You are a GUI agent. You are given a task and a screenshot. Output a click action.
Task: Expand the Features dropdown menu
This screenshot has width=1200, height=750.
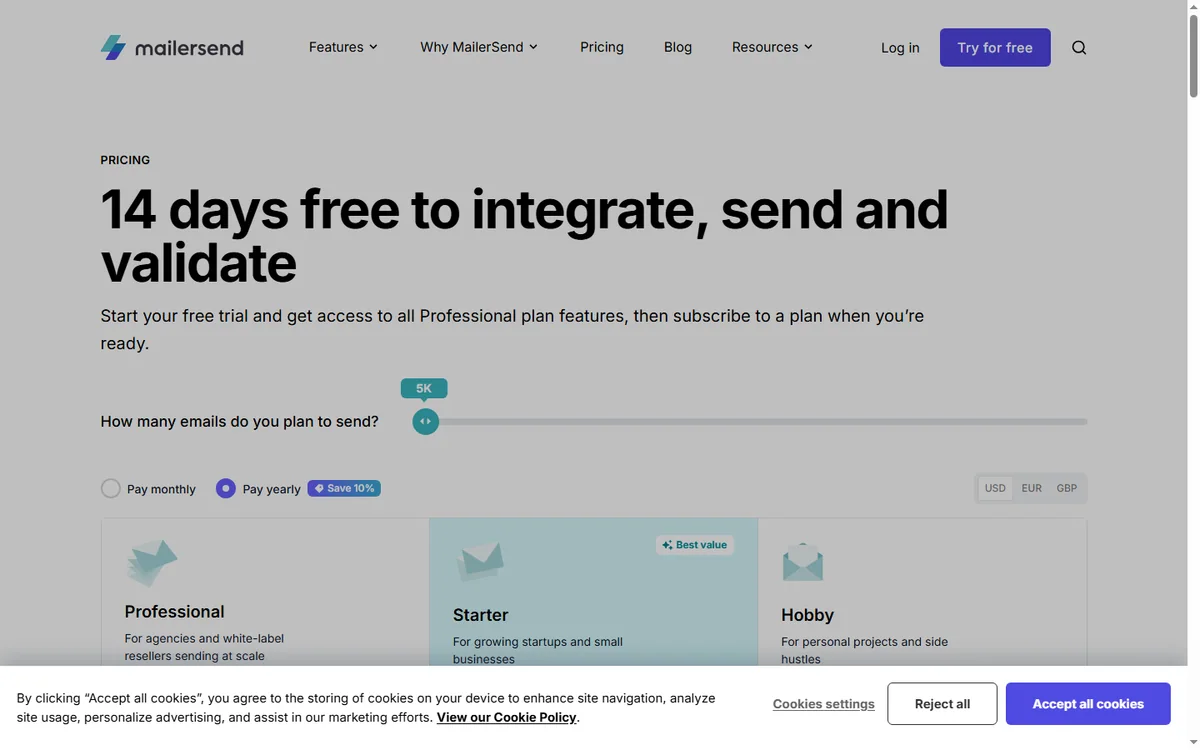tap(343, 47)
